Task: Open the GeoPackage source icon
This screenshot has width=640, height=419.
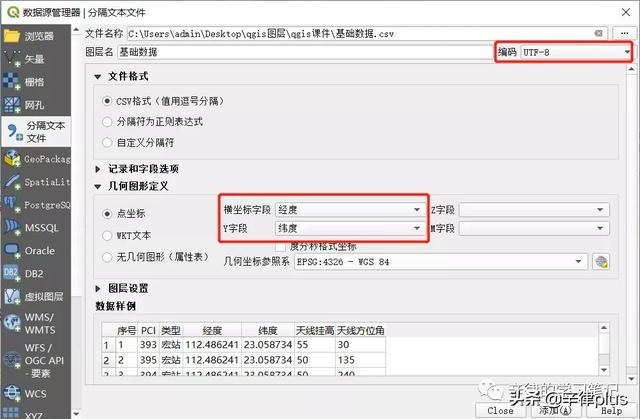Action: pos(14,158)
